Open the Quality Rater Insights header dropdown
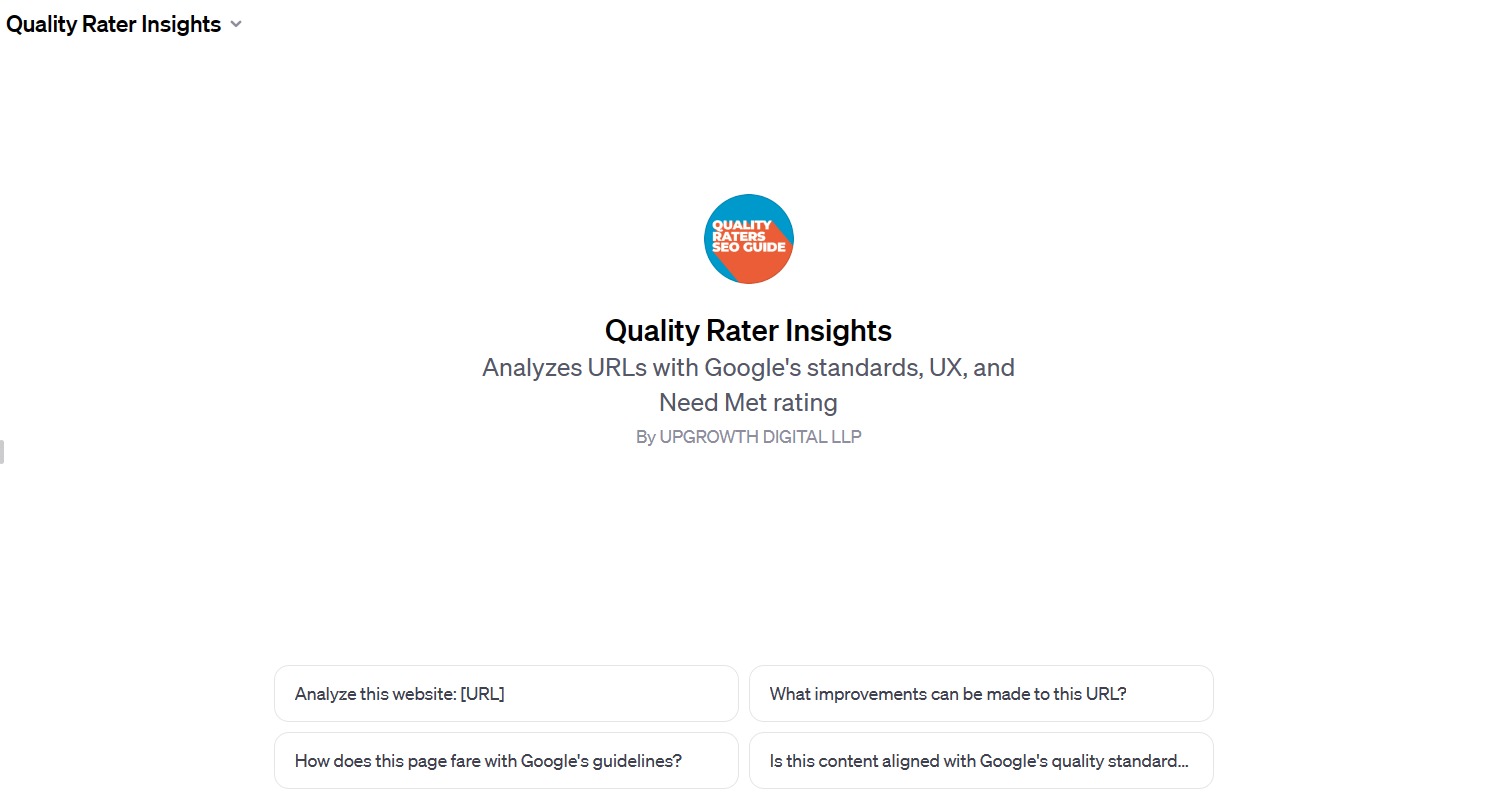 [124, 25]
